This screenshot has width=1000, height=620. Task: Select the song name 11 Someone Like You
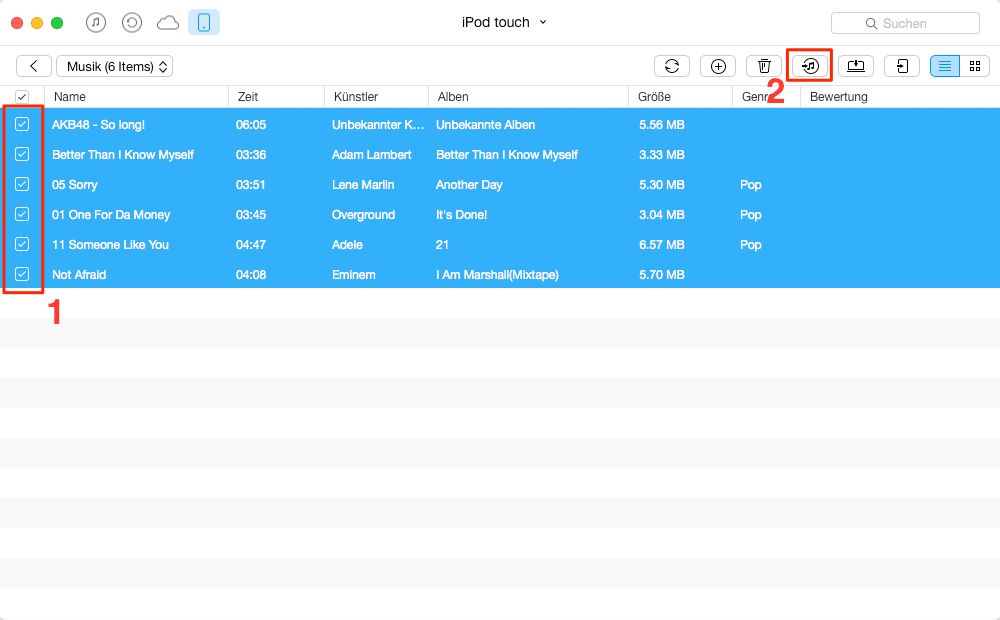pyautogui.click(x=110, y=245)
